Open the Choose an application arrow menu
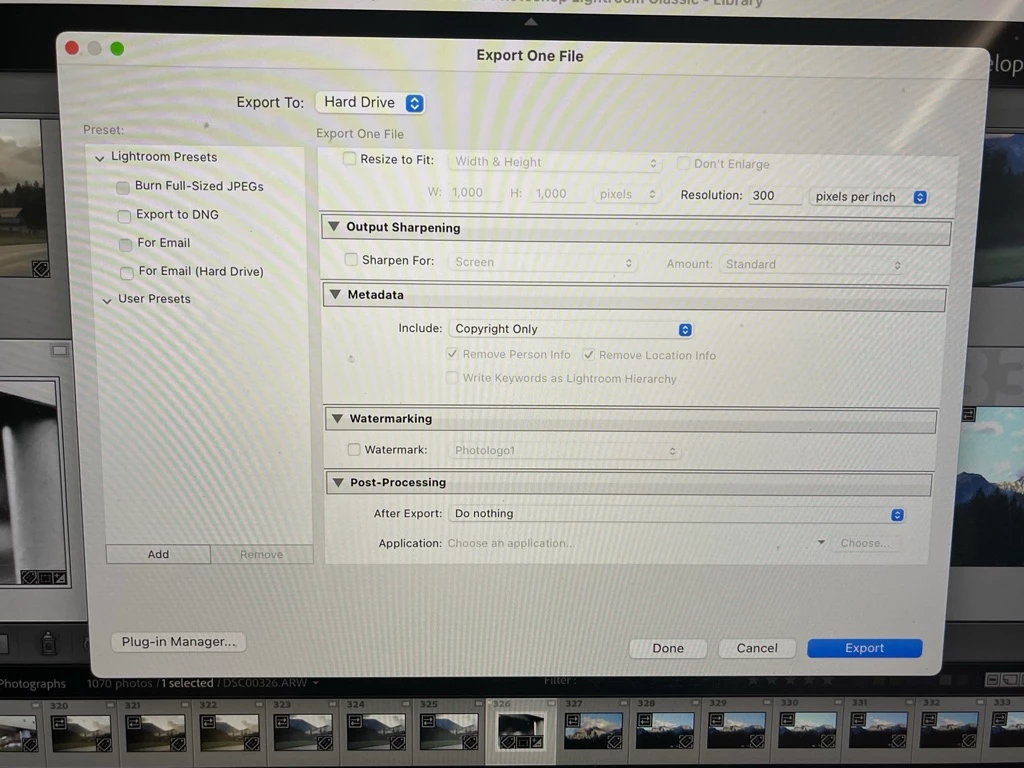The height and width of the screenshot is (768, 1024). click(x=821, y=542)
